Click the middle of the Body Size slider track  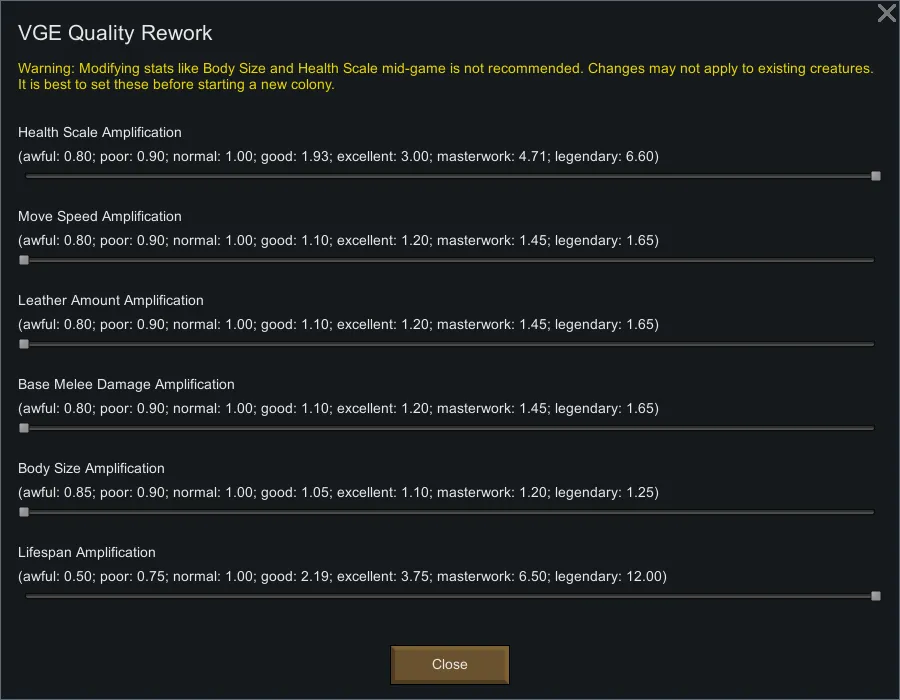(450, 512)
